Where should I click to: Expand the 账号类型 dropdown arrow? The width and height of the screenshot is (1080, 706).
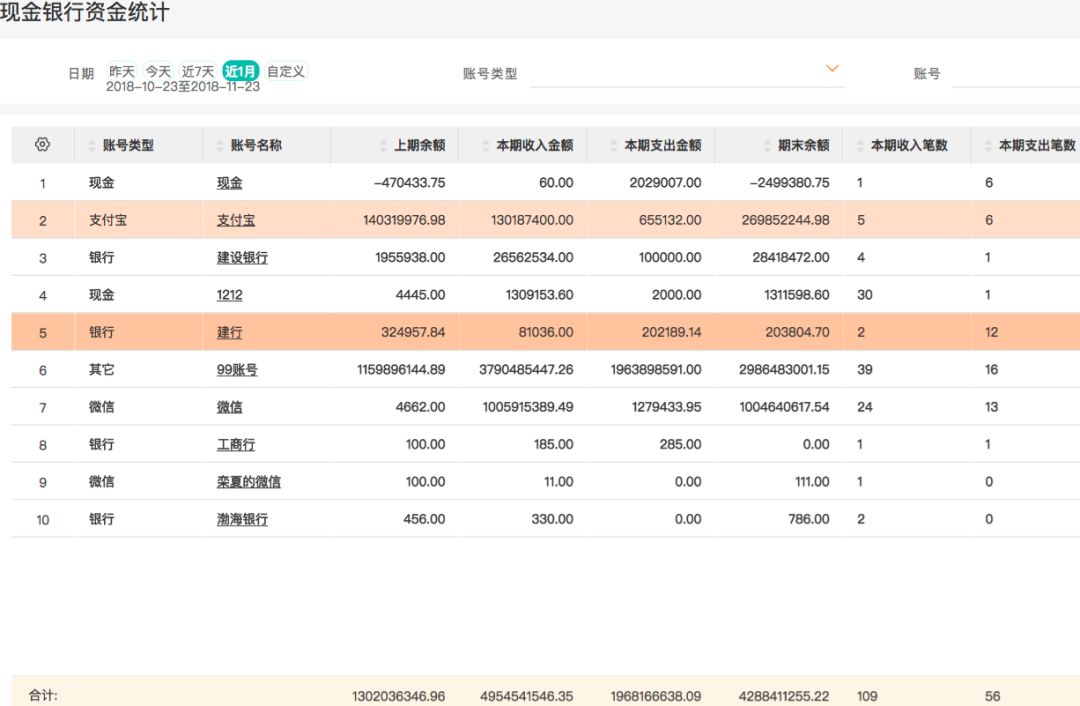tap(832, 68)
